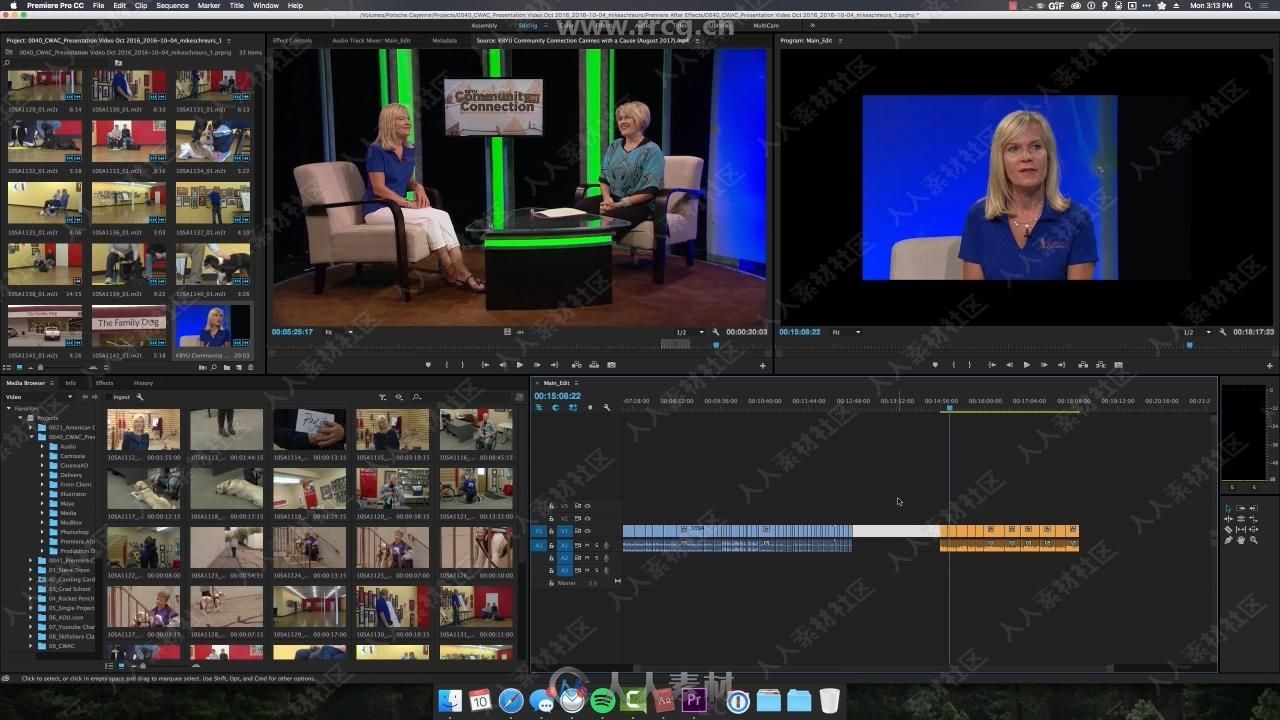Open the Effects panel tab
This screenshot has height=720, width=1280.
click(104, 383)
